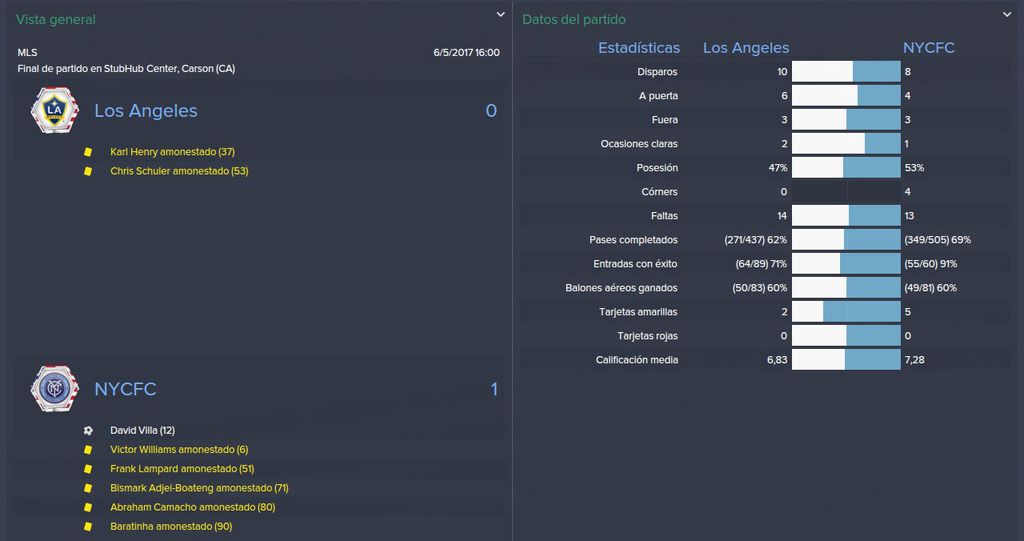The height and width of the screenshot is (541, 1024).
Task: Click yellow card icon next to Frank Lampard
Action: pos(88,469)
